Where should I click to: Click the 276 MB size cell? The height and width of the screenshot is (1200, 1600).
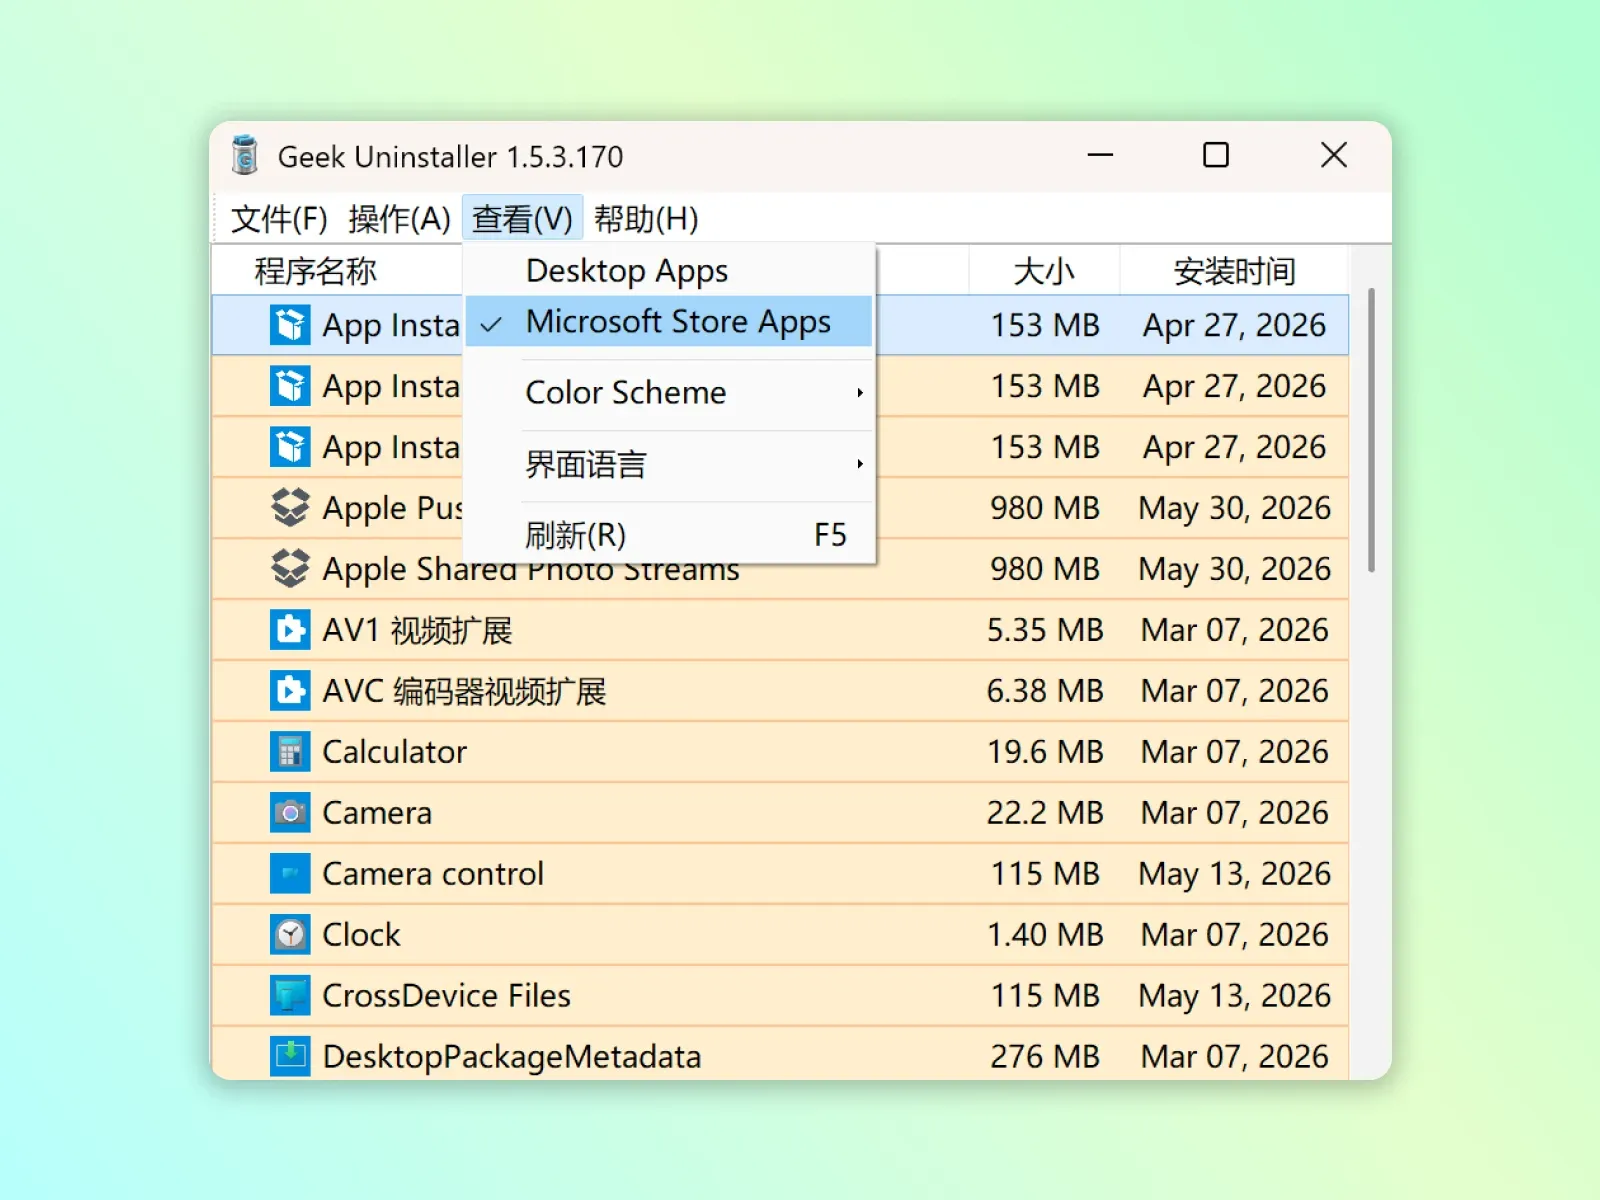coord(1045,1057)
